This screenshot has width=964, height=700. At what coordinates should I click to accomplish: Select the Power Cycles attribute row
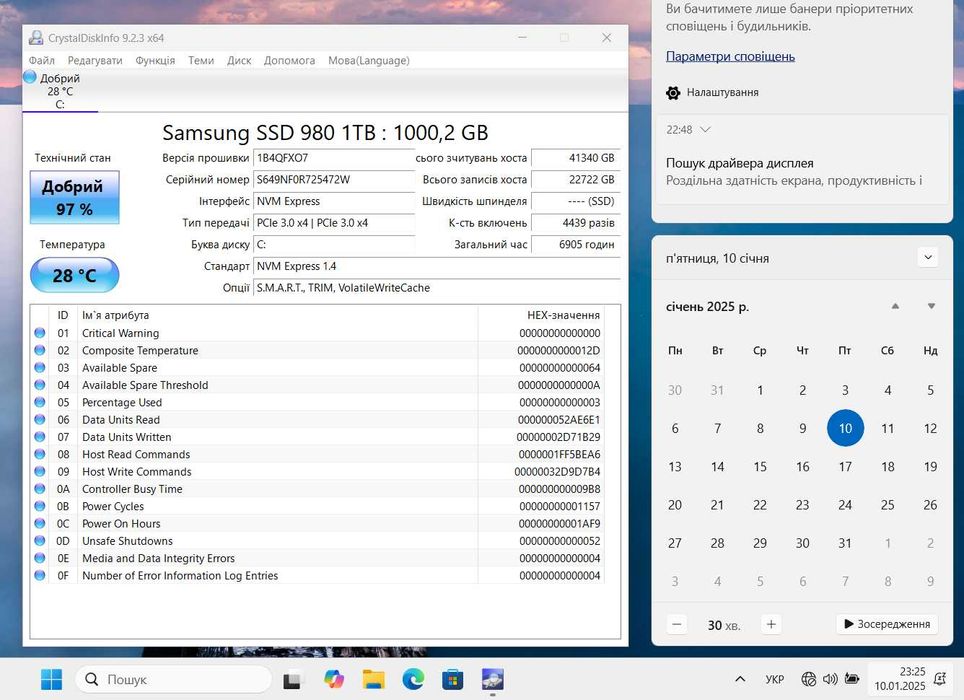317,506
